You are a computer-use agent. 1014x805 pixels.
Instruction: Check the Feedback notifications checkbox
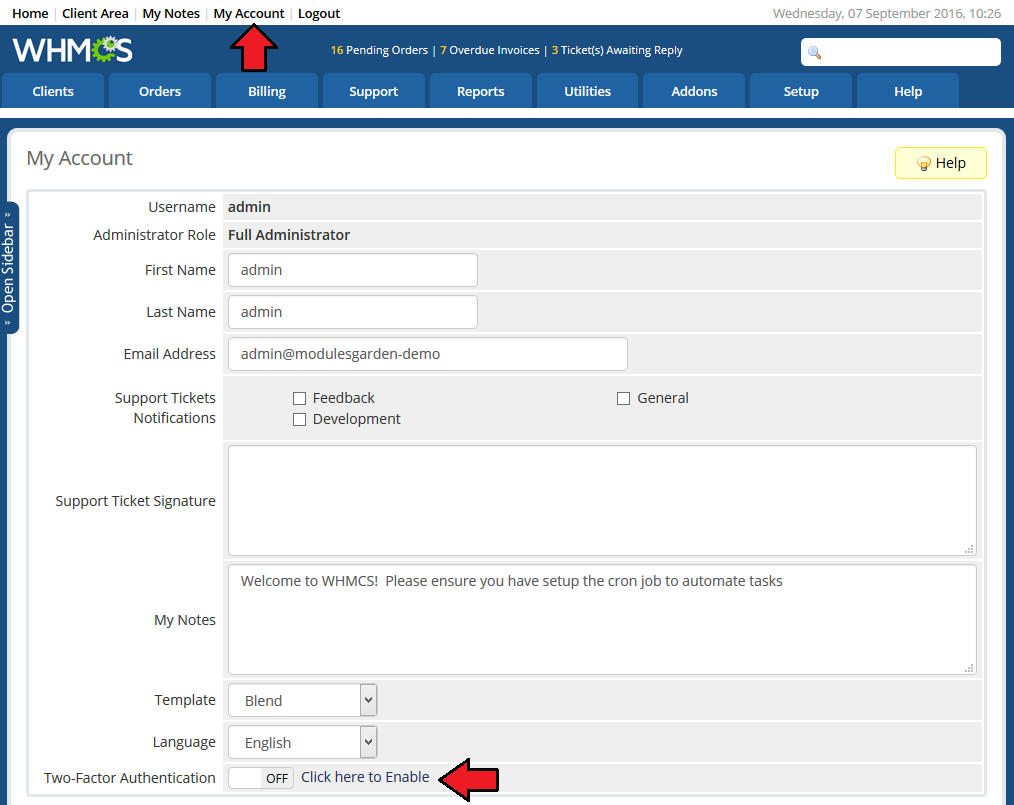click(299, 398)
